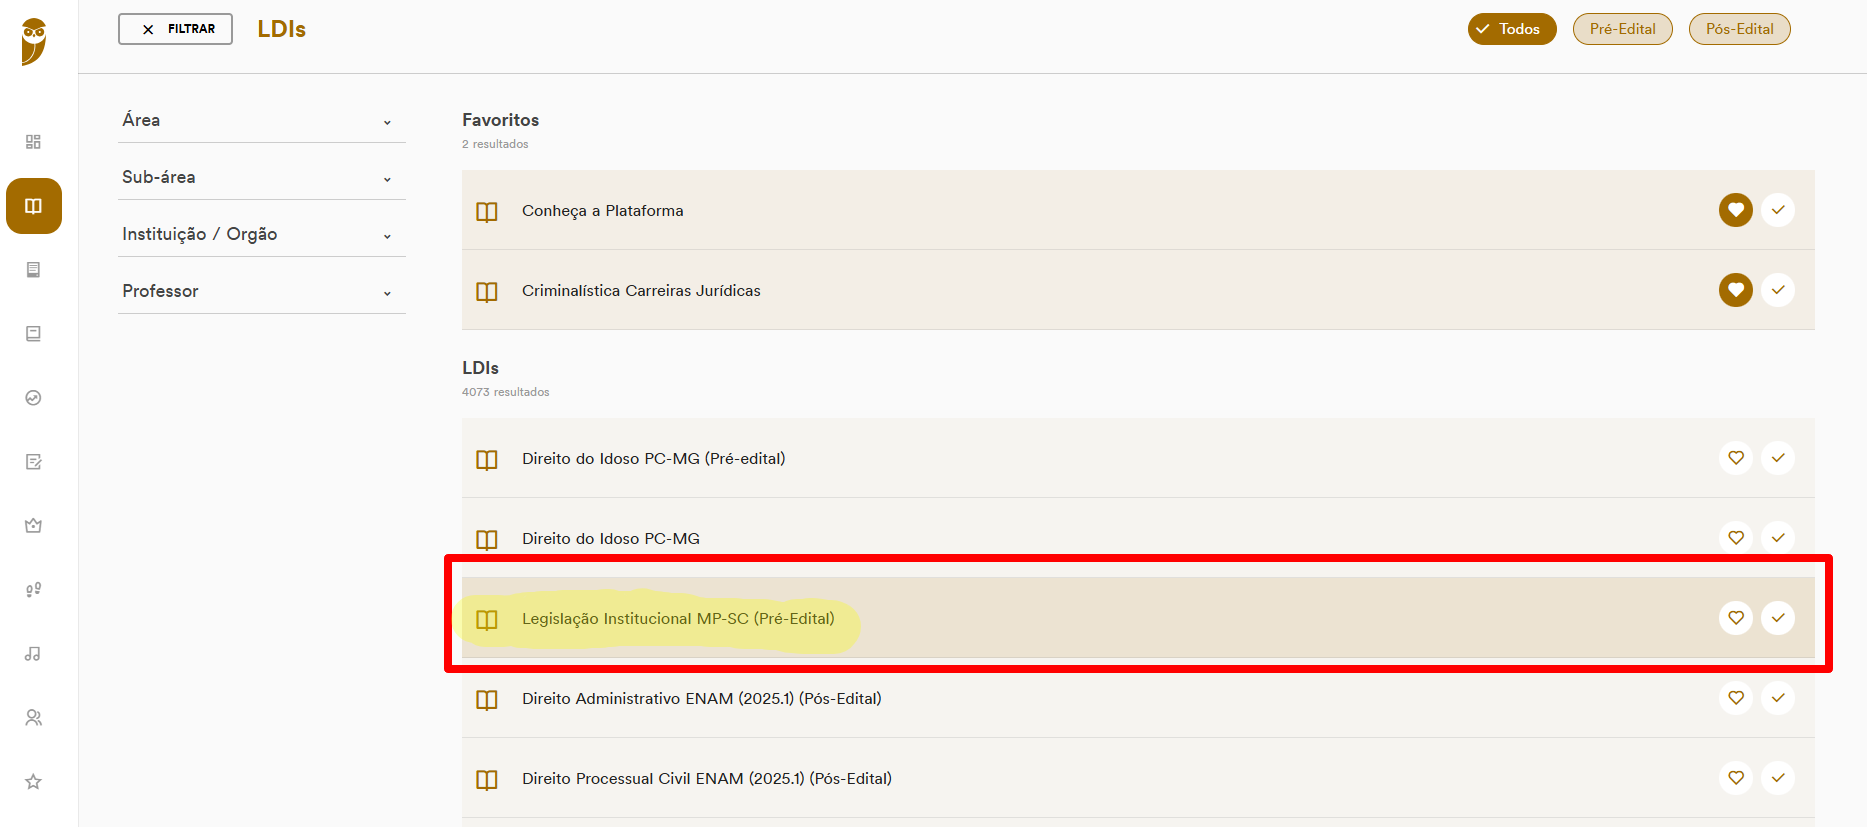The height and width of the screenshot is (827, 1867).
Task: Click book icon beside Direito do Idoso PC-MG (Pré-edital)
Action: click(487, 460)
